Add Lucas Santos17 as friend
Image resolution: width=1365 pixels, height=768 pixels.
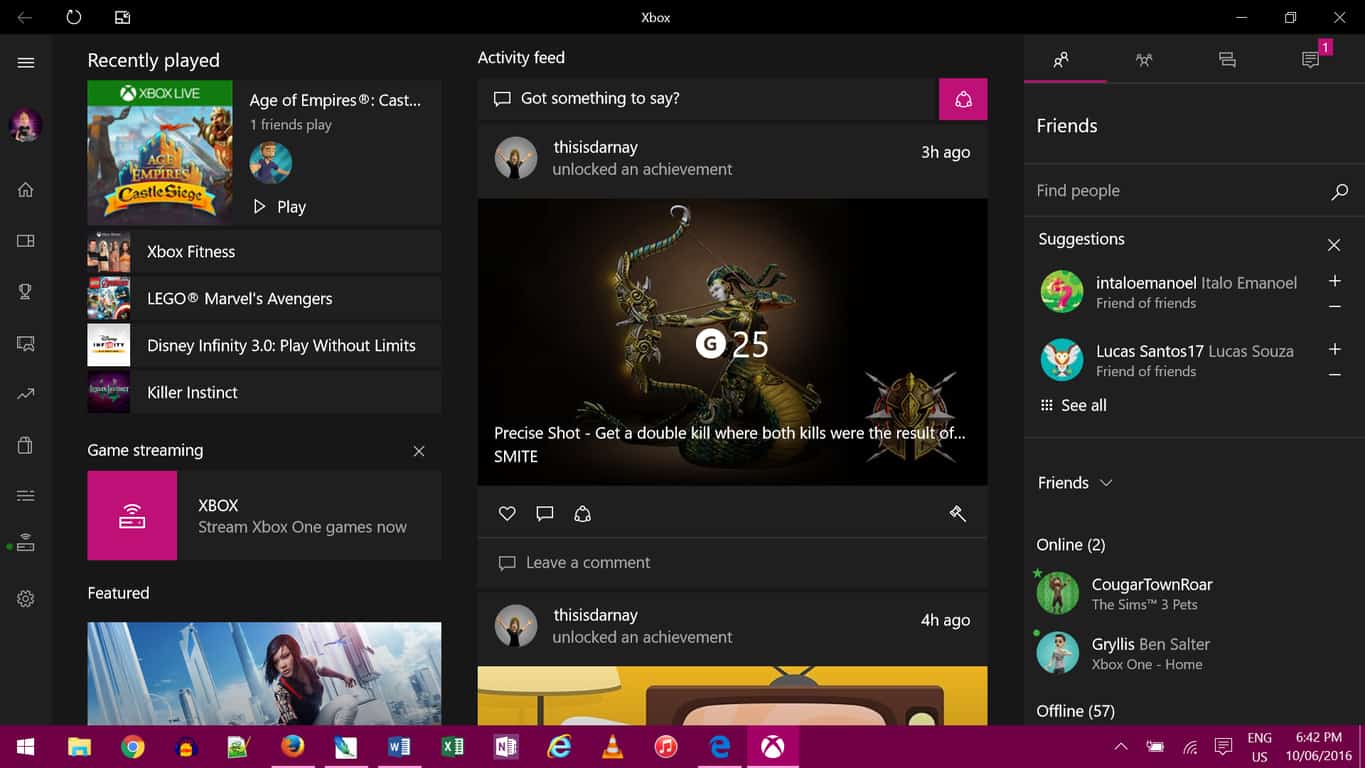(x=1334, y=349)
